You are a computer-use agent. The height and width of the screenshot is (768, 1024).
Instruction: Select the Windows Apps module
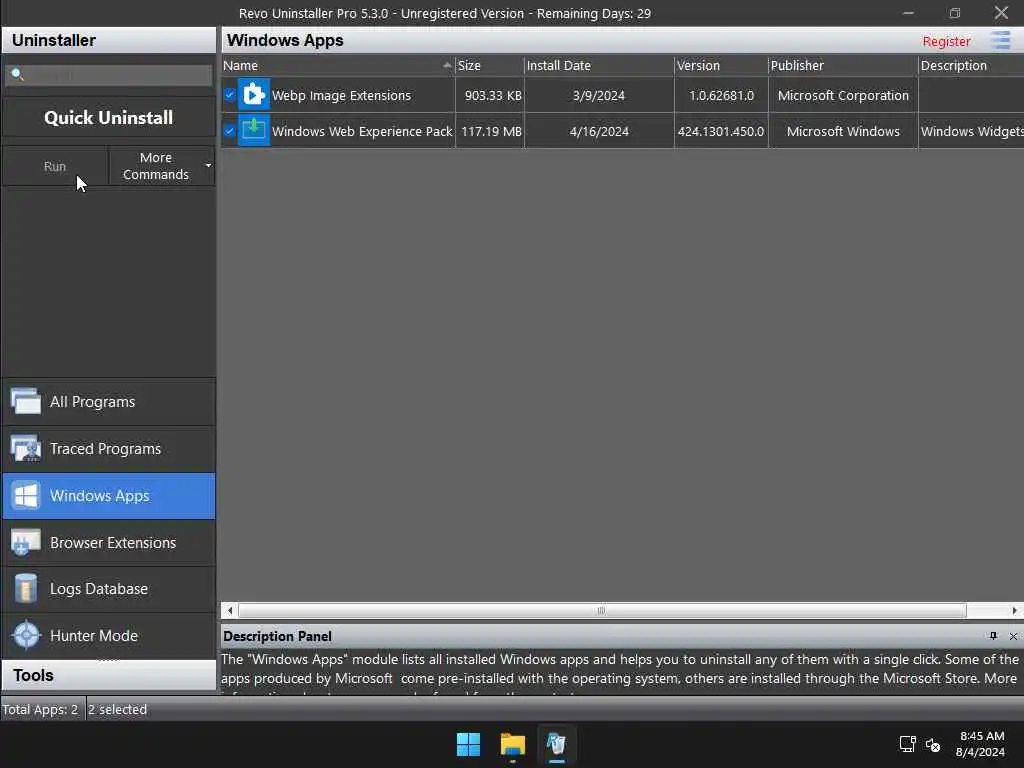pos(109,496)
